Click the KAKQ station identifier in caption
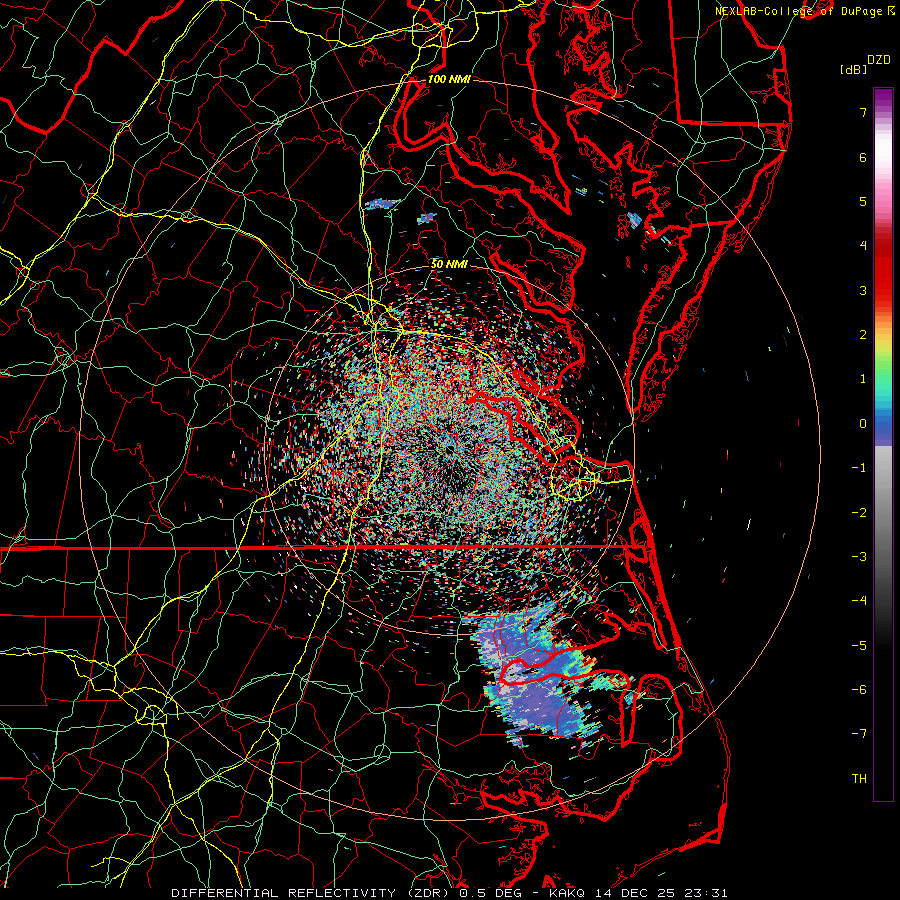The height and width of the screenshot is (900, 900). (567, 893)
